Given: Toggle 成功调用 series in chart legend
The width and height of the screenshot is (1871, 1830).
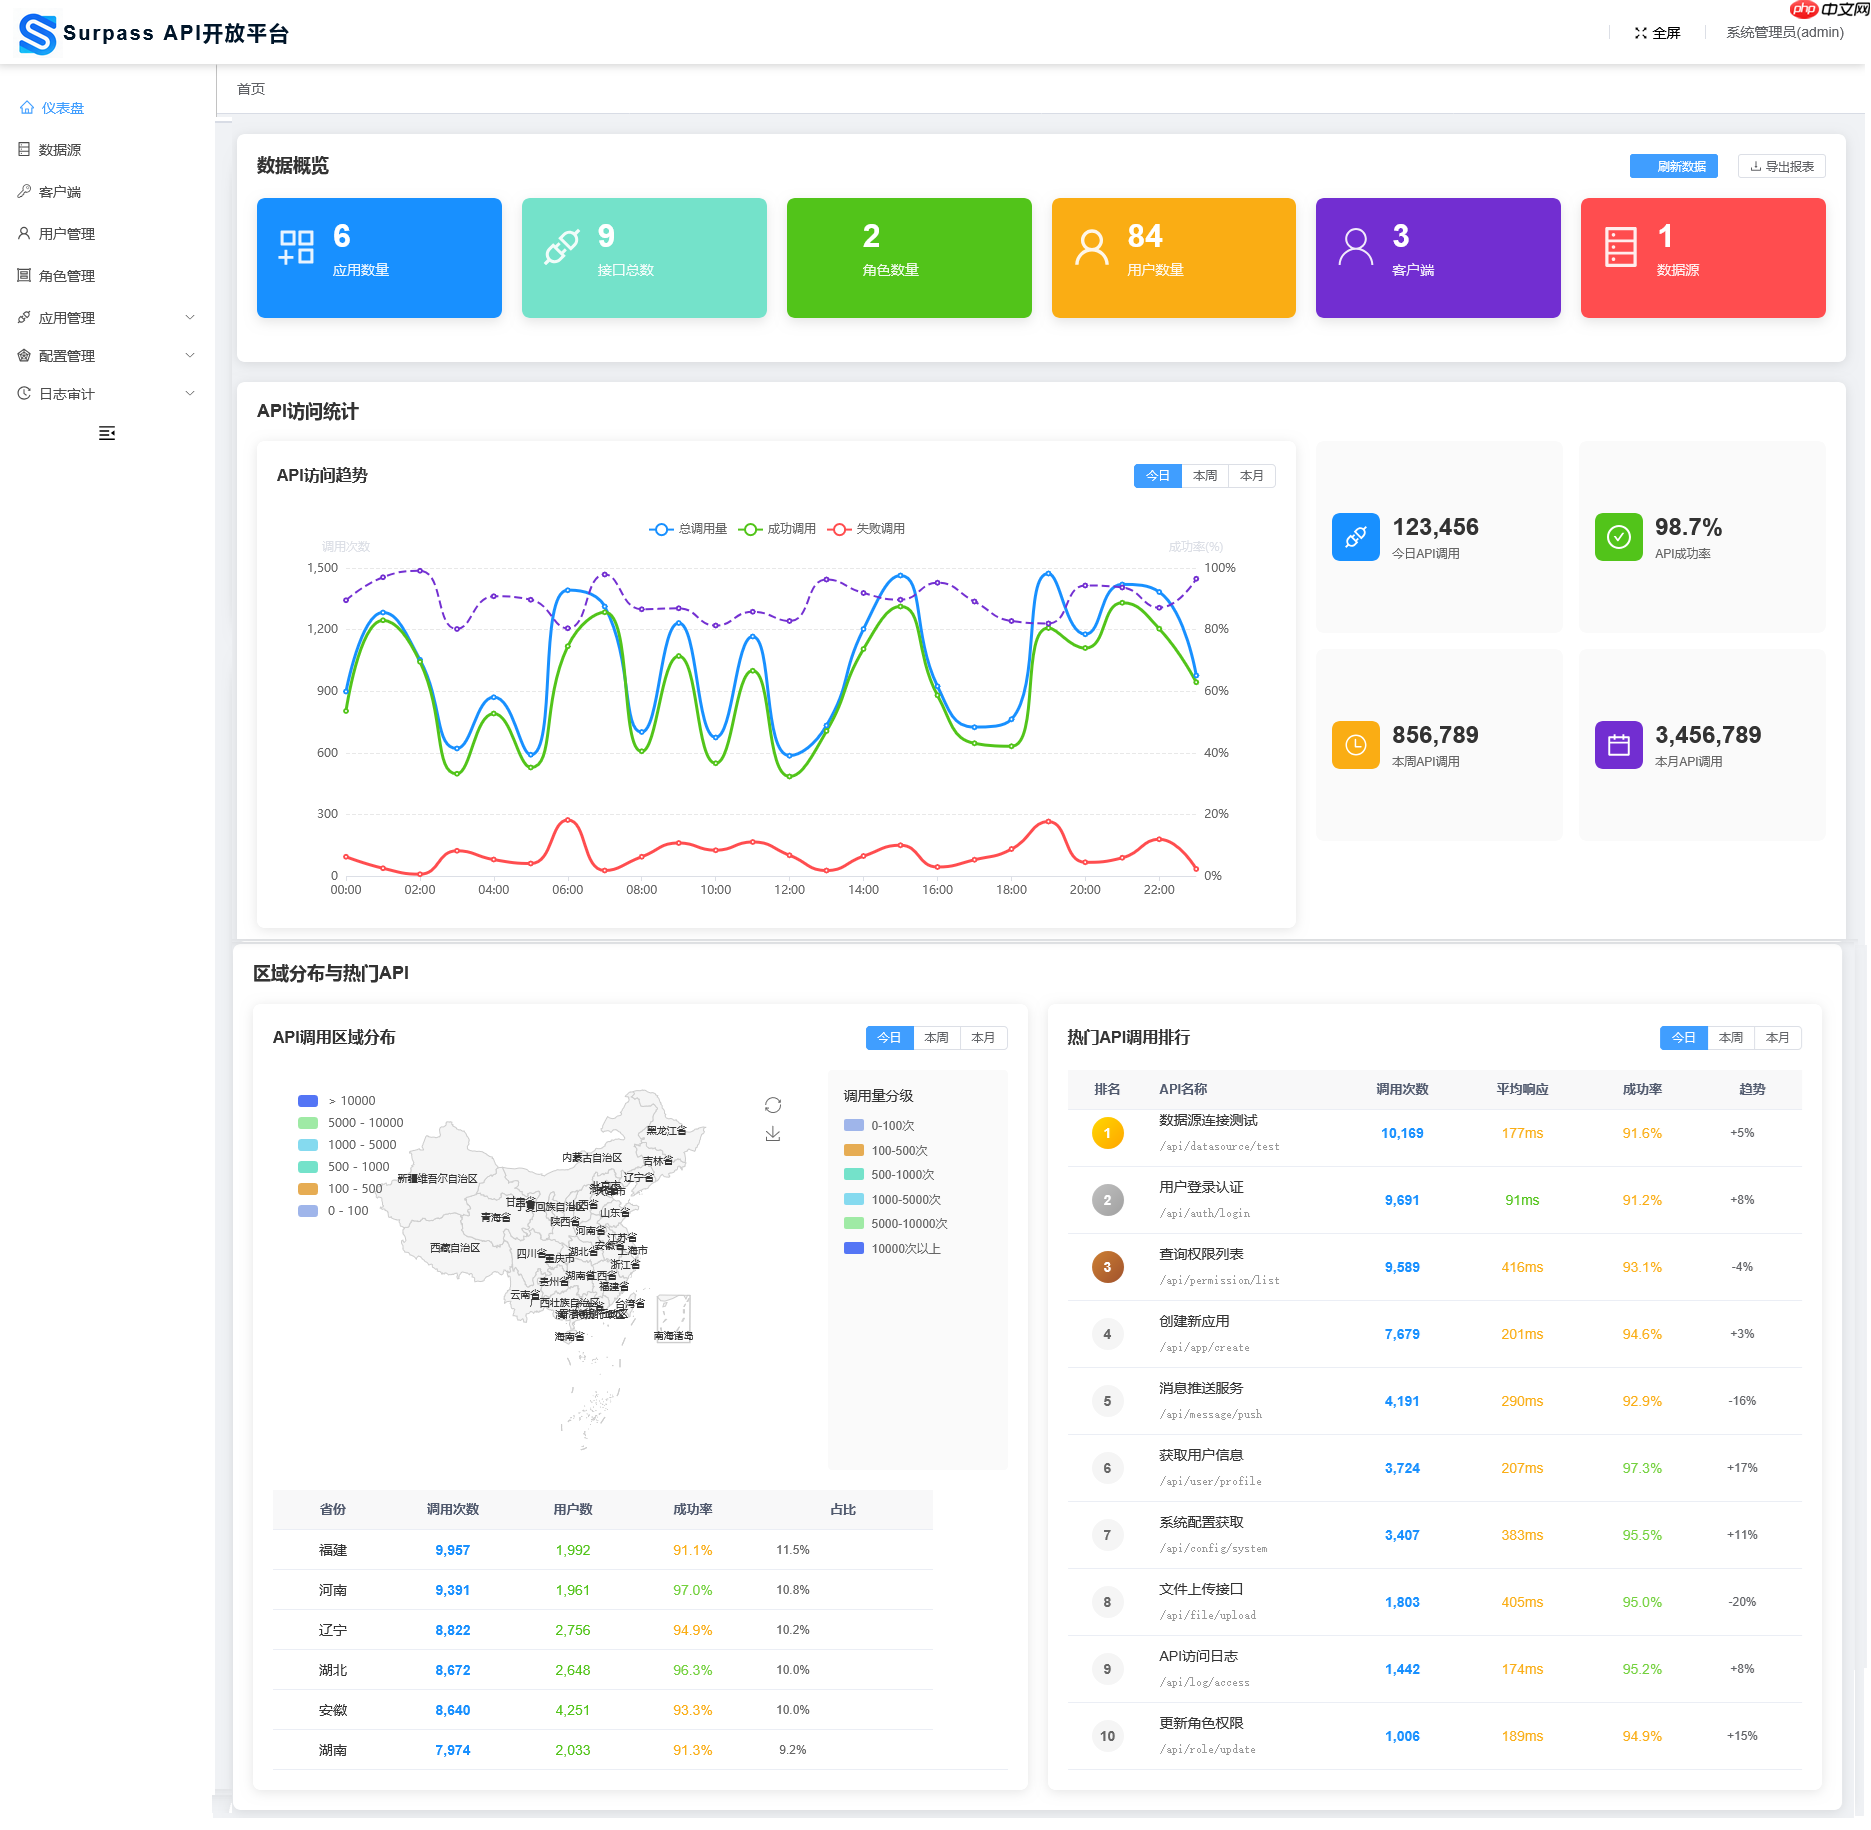Looking at the screenshot, I should [777, 529].
